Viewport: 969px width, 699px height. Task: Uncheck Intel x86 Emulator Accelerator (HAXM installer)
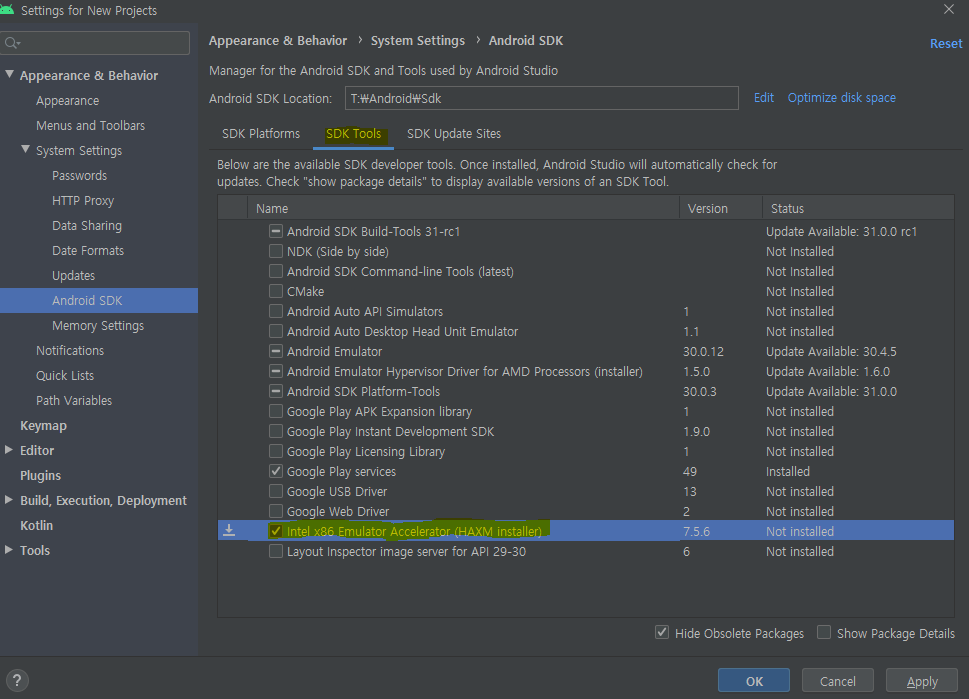point(276,531)
